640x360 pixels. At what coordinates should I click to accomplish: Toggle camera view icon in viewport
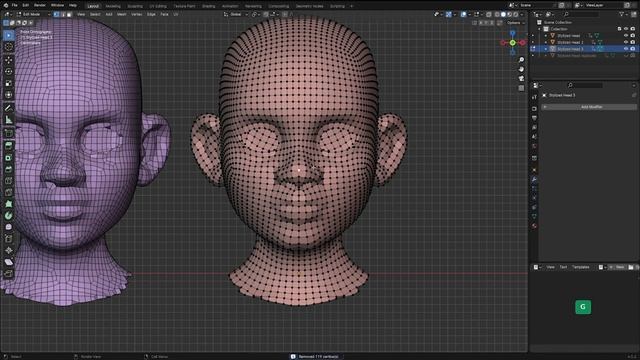pos(521,79)
